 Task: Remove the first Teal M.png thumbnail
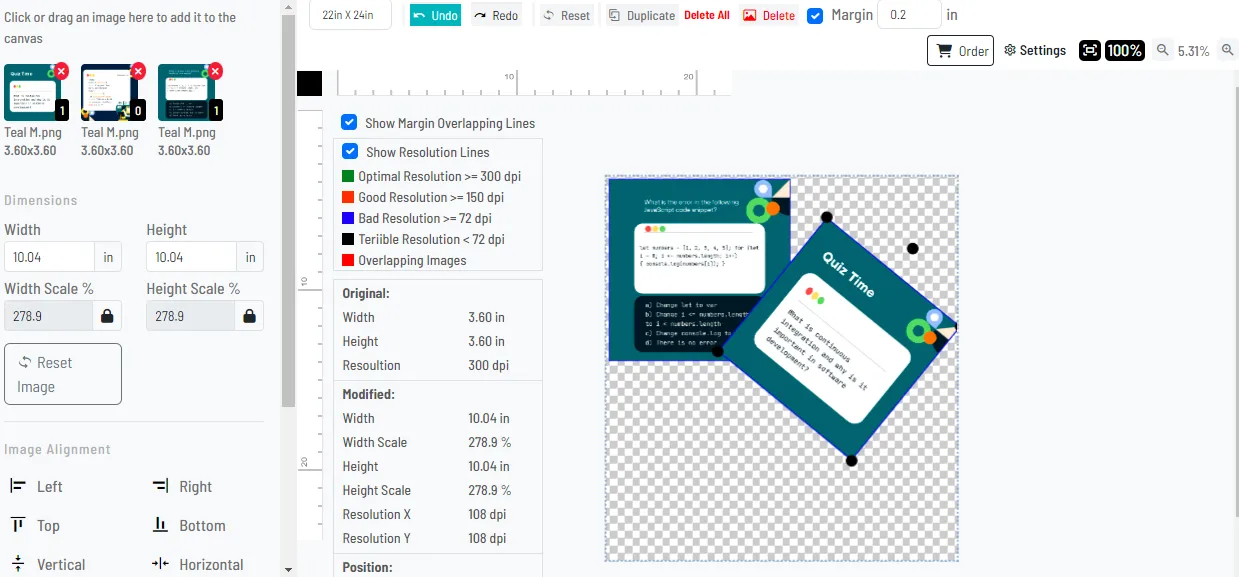pyautogui.click(x=61, y=71)
